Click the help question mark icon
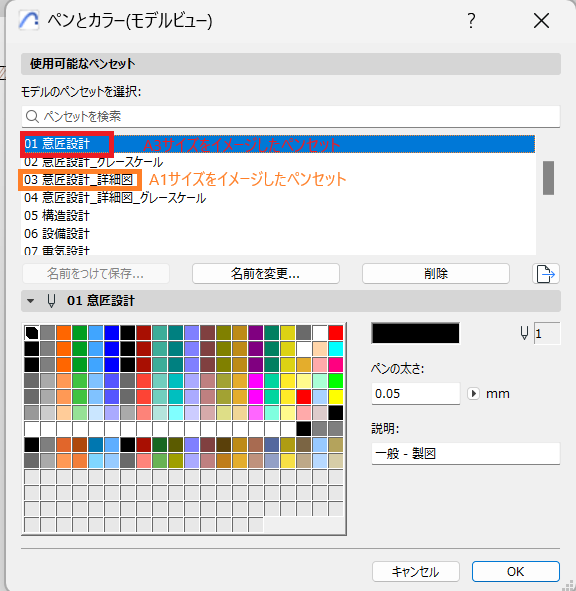576x591 pixels. (471, 20)
